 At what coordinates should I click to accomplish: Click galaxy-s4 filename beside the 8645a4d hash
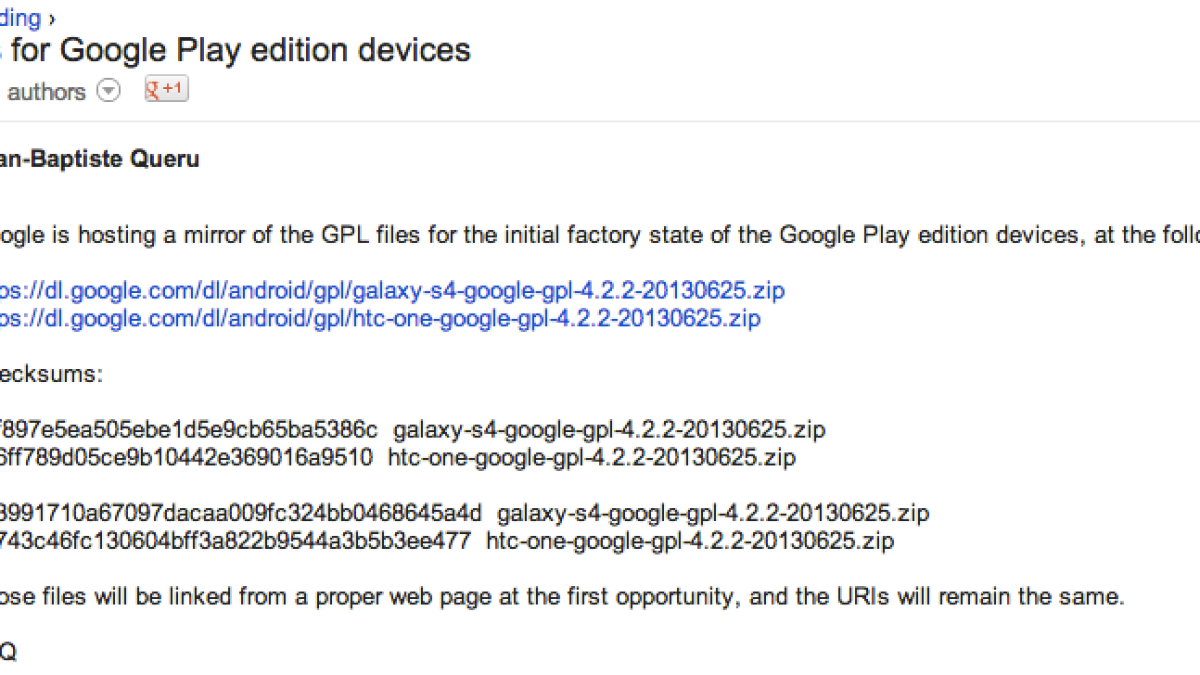(x=713, y=514)
